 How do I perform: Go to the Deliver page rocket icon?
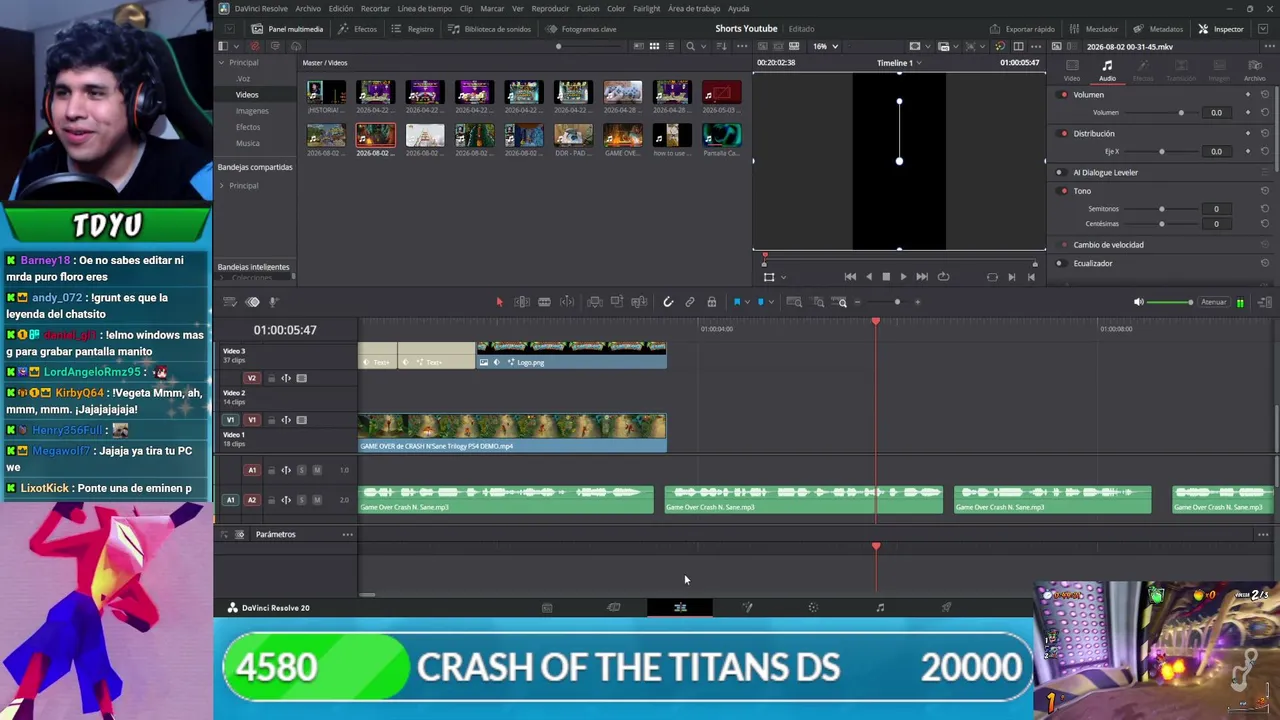946,607
